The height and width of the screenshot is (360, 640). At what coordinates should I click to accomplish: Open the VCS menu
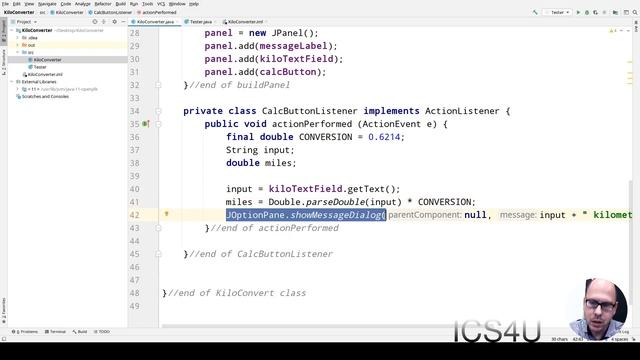161,4
